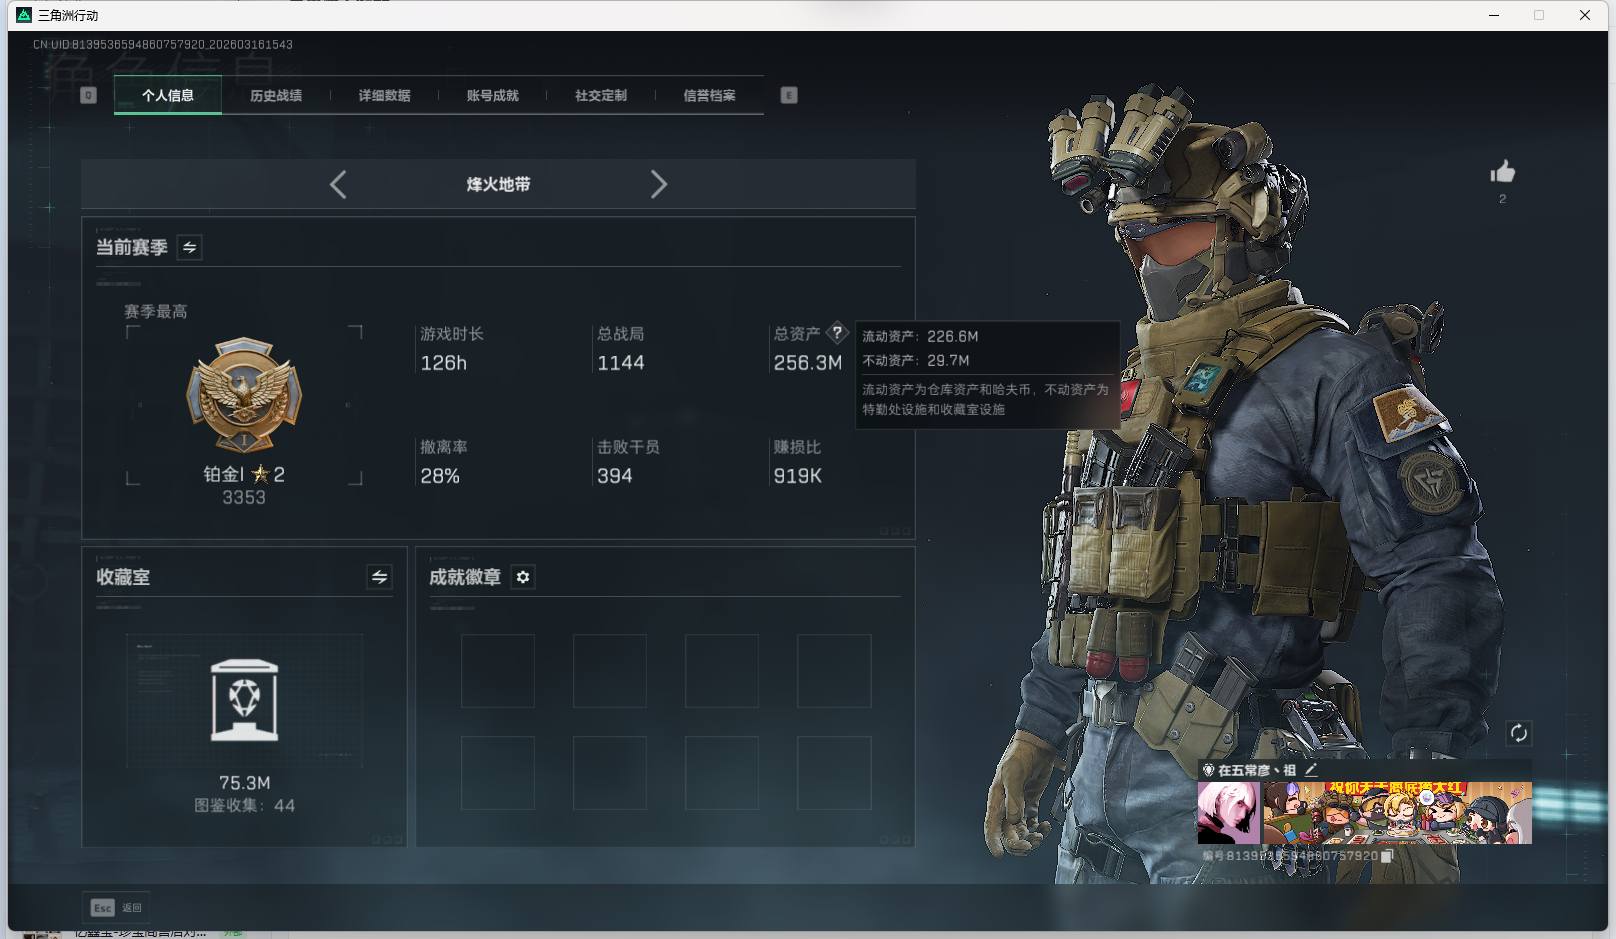
Task: Switch to the 历史战绩 tab
Action: (276, 95)
